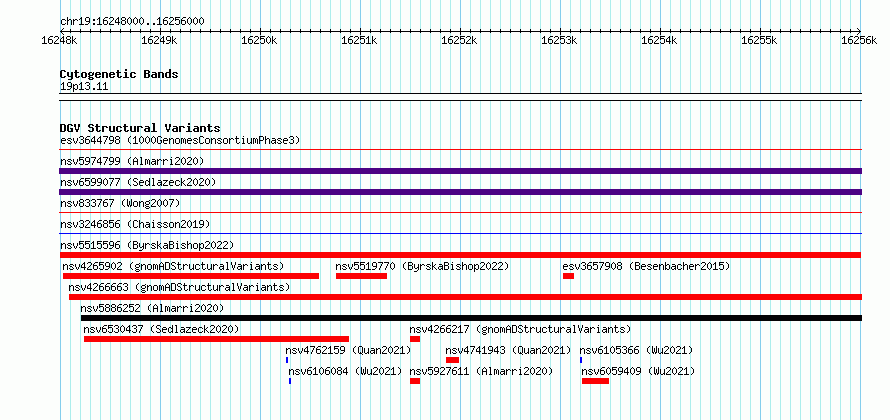The height and width of the screenshot is (420, 890).
Task: Click the nsv4762159 (Quan2021) label
Action: pos(348,350)
